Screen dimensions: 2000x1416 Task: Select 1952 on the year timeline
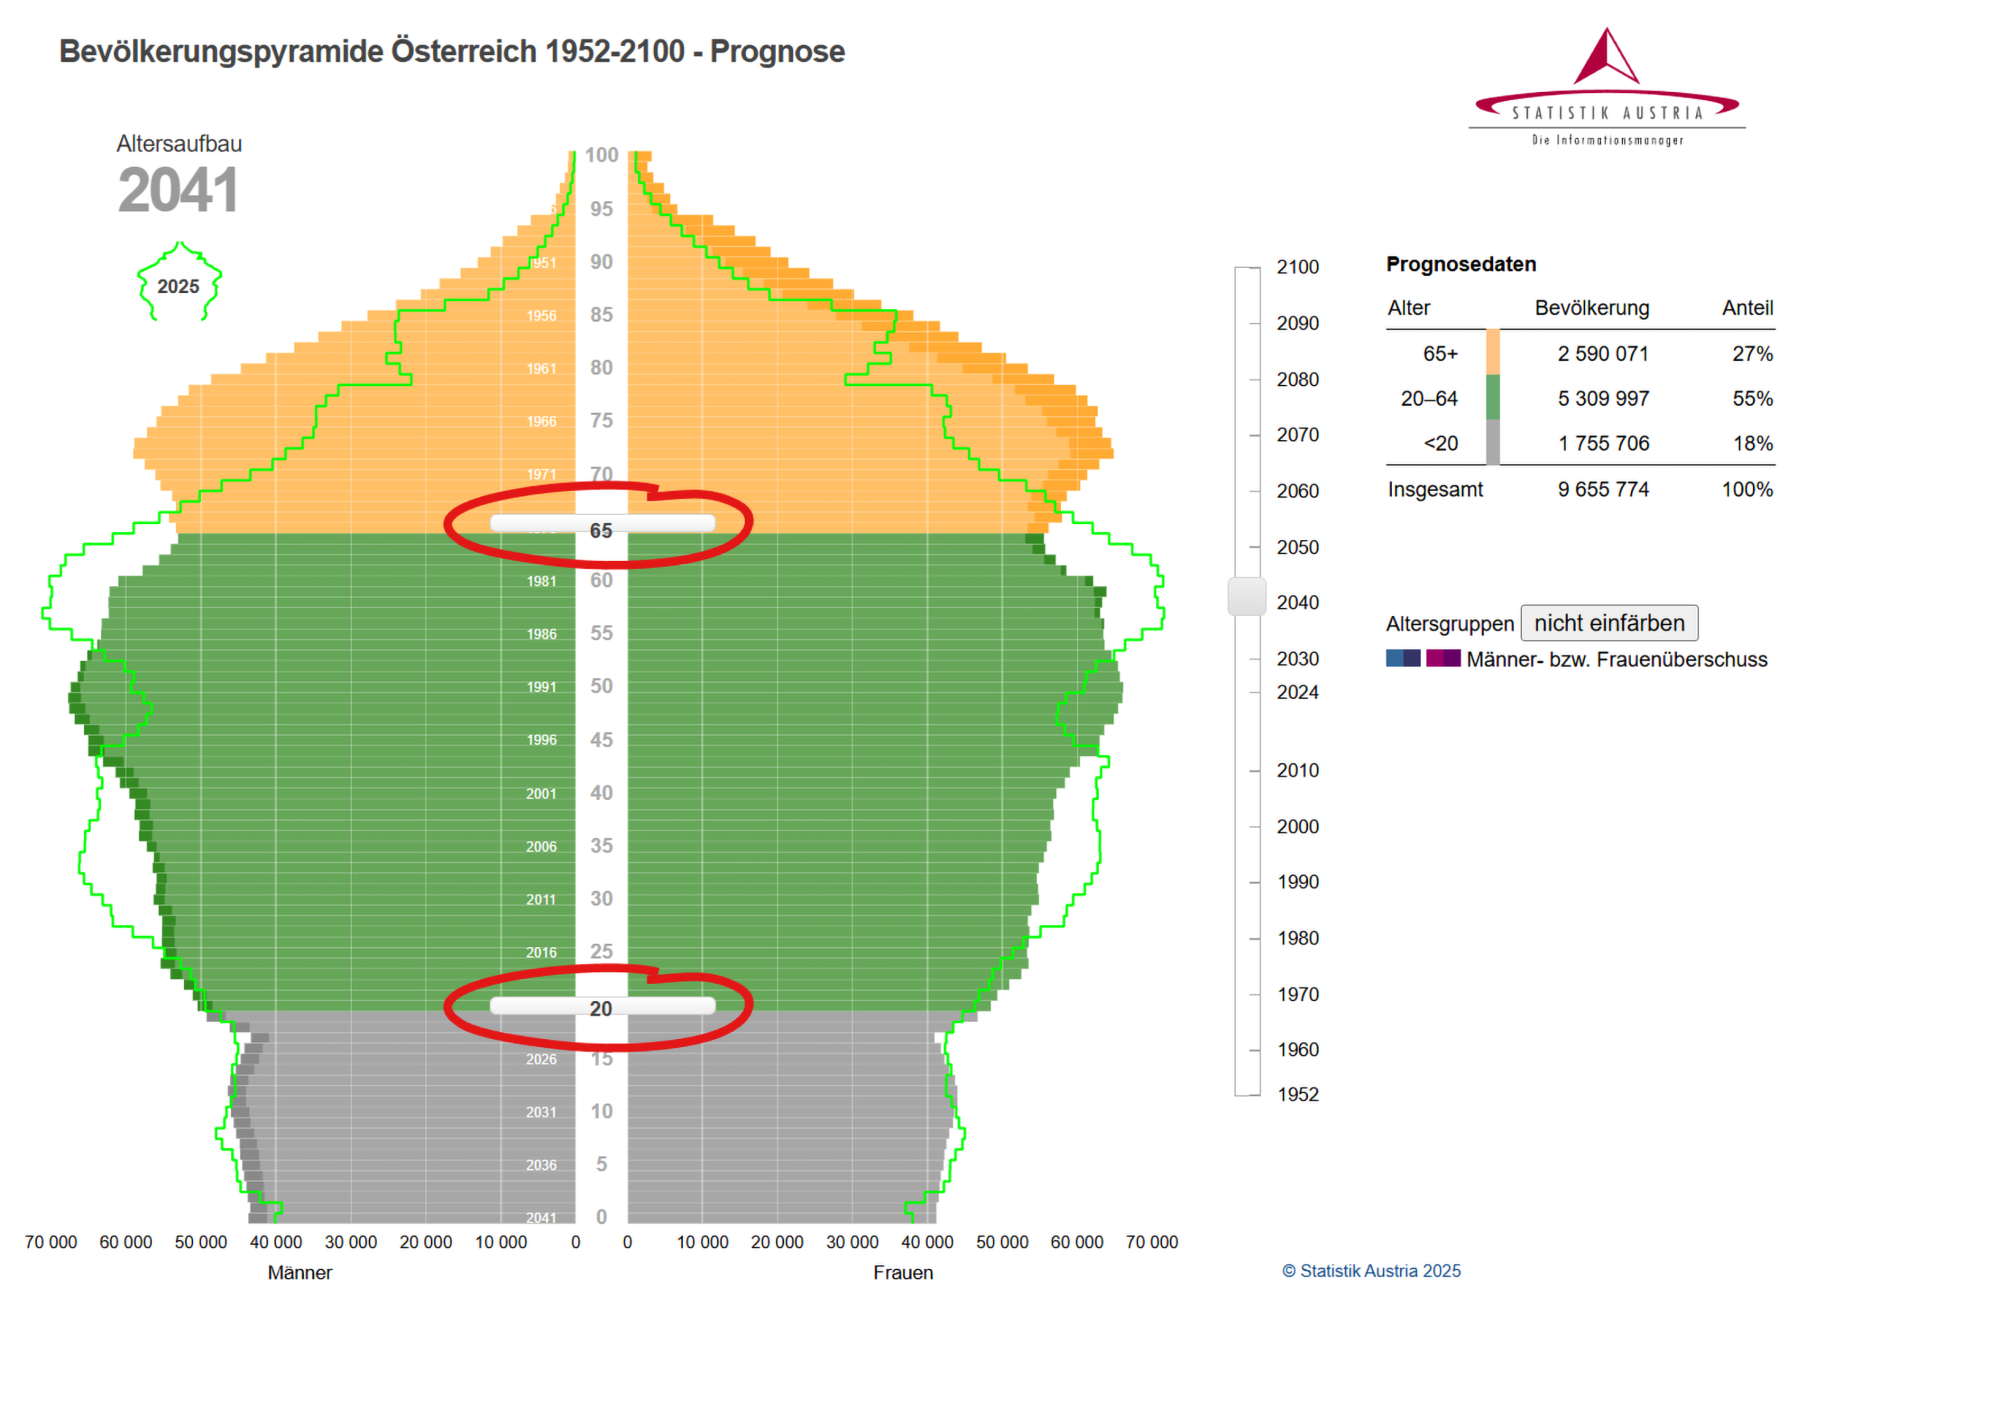[x=1297, y=1094]
